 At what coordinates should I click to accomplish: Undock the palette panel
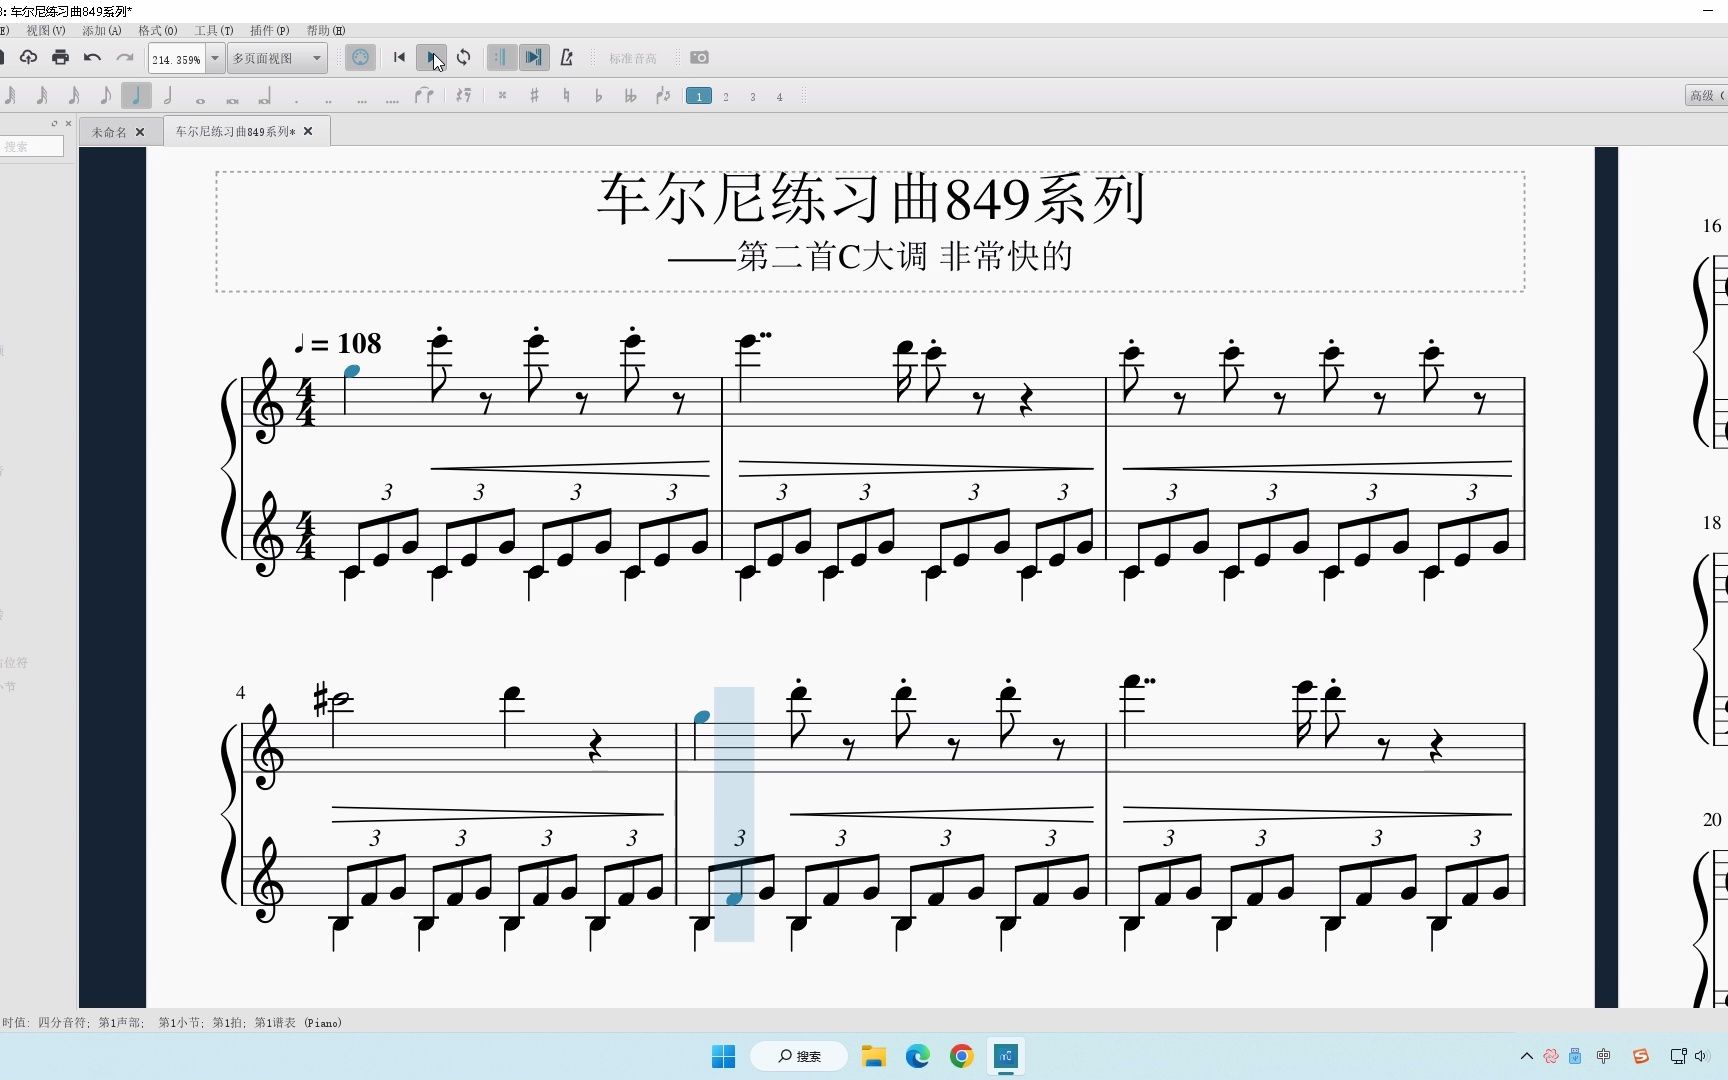point(55,123)
